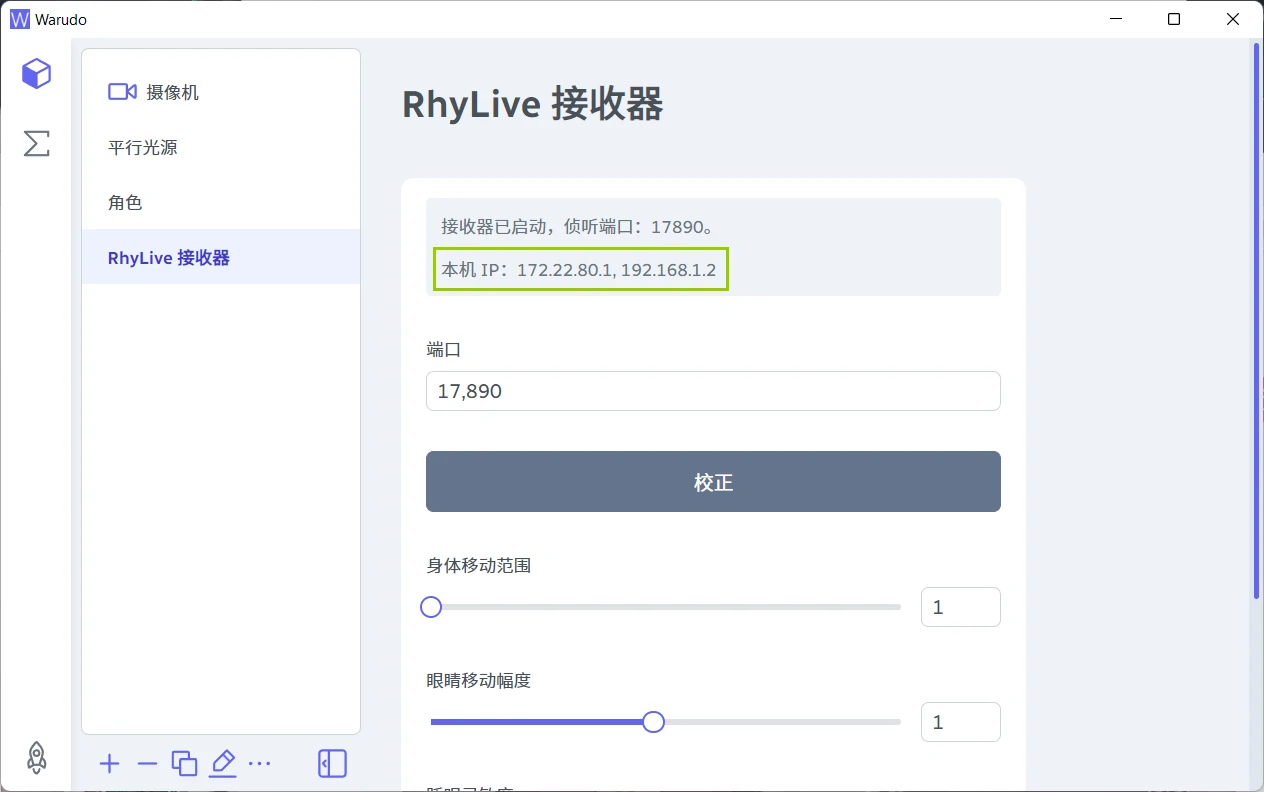Image resolution: width=1264 pixels, height=792 pixels.
Task: Click the 身体移动范围 label
Action: (478, 565)
